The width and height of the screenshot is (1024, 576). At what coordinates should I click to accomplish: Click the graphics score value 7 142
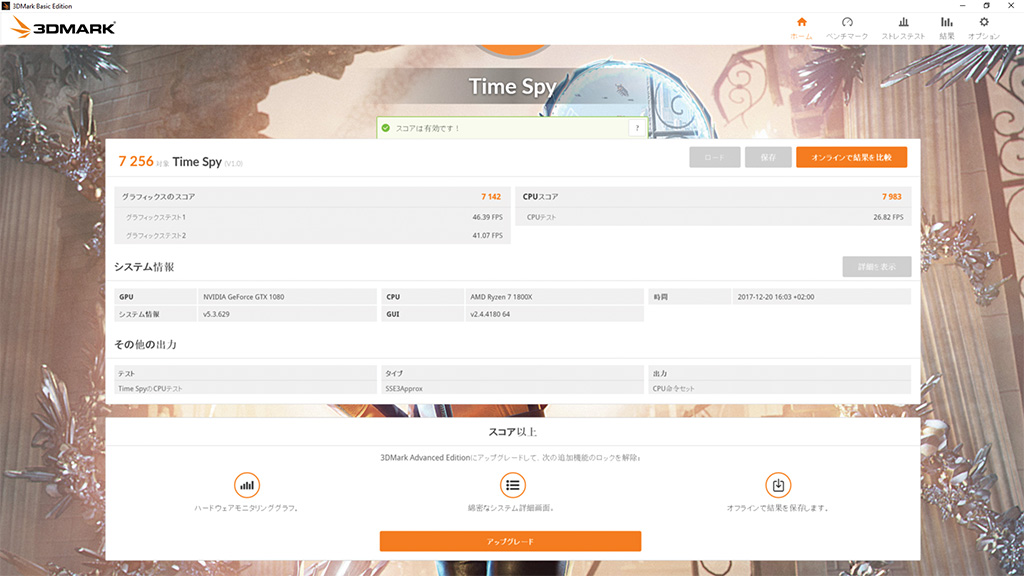[491, 197]
